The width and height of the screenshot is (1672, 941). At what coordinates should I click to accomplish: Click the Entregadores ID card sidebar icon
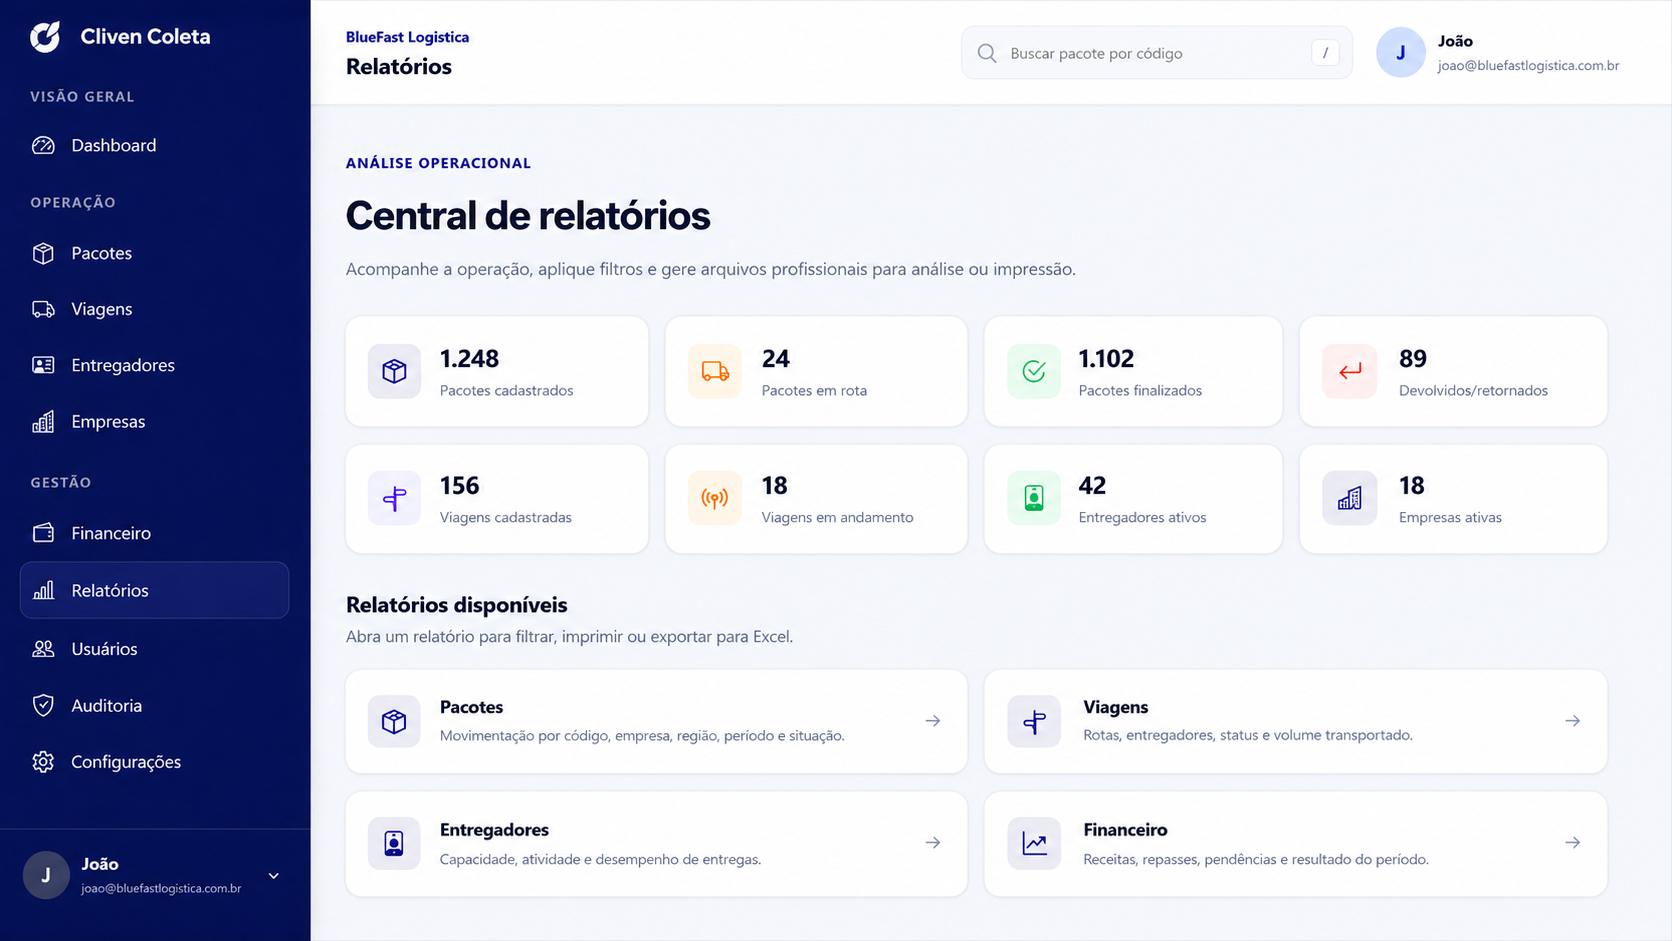(43, 365)
